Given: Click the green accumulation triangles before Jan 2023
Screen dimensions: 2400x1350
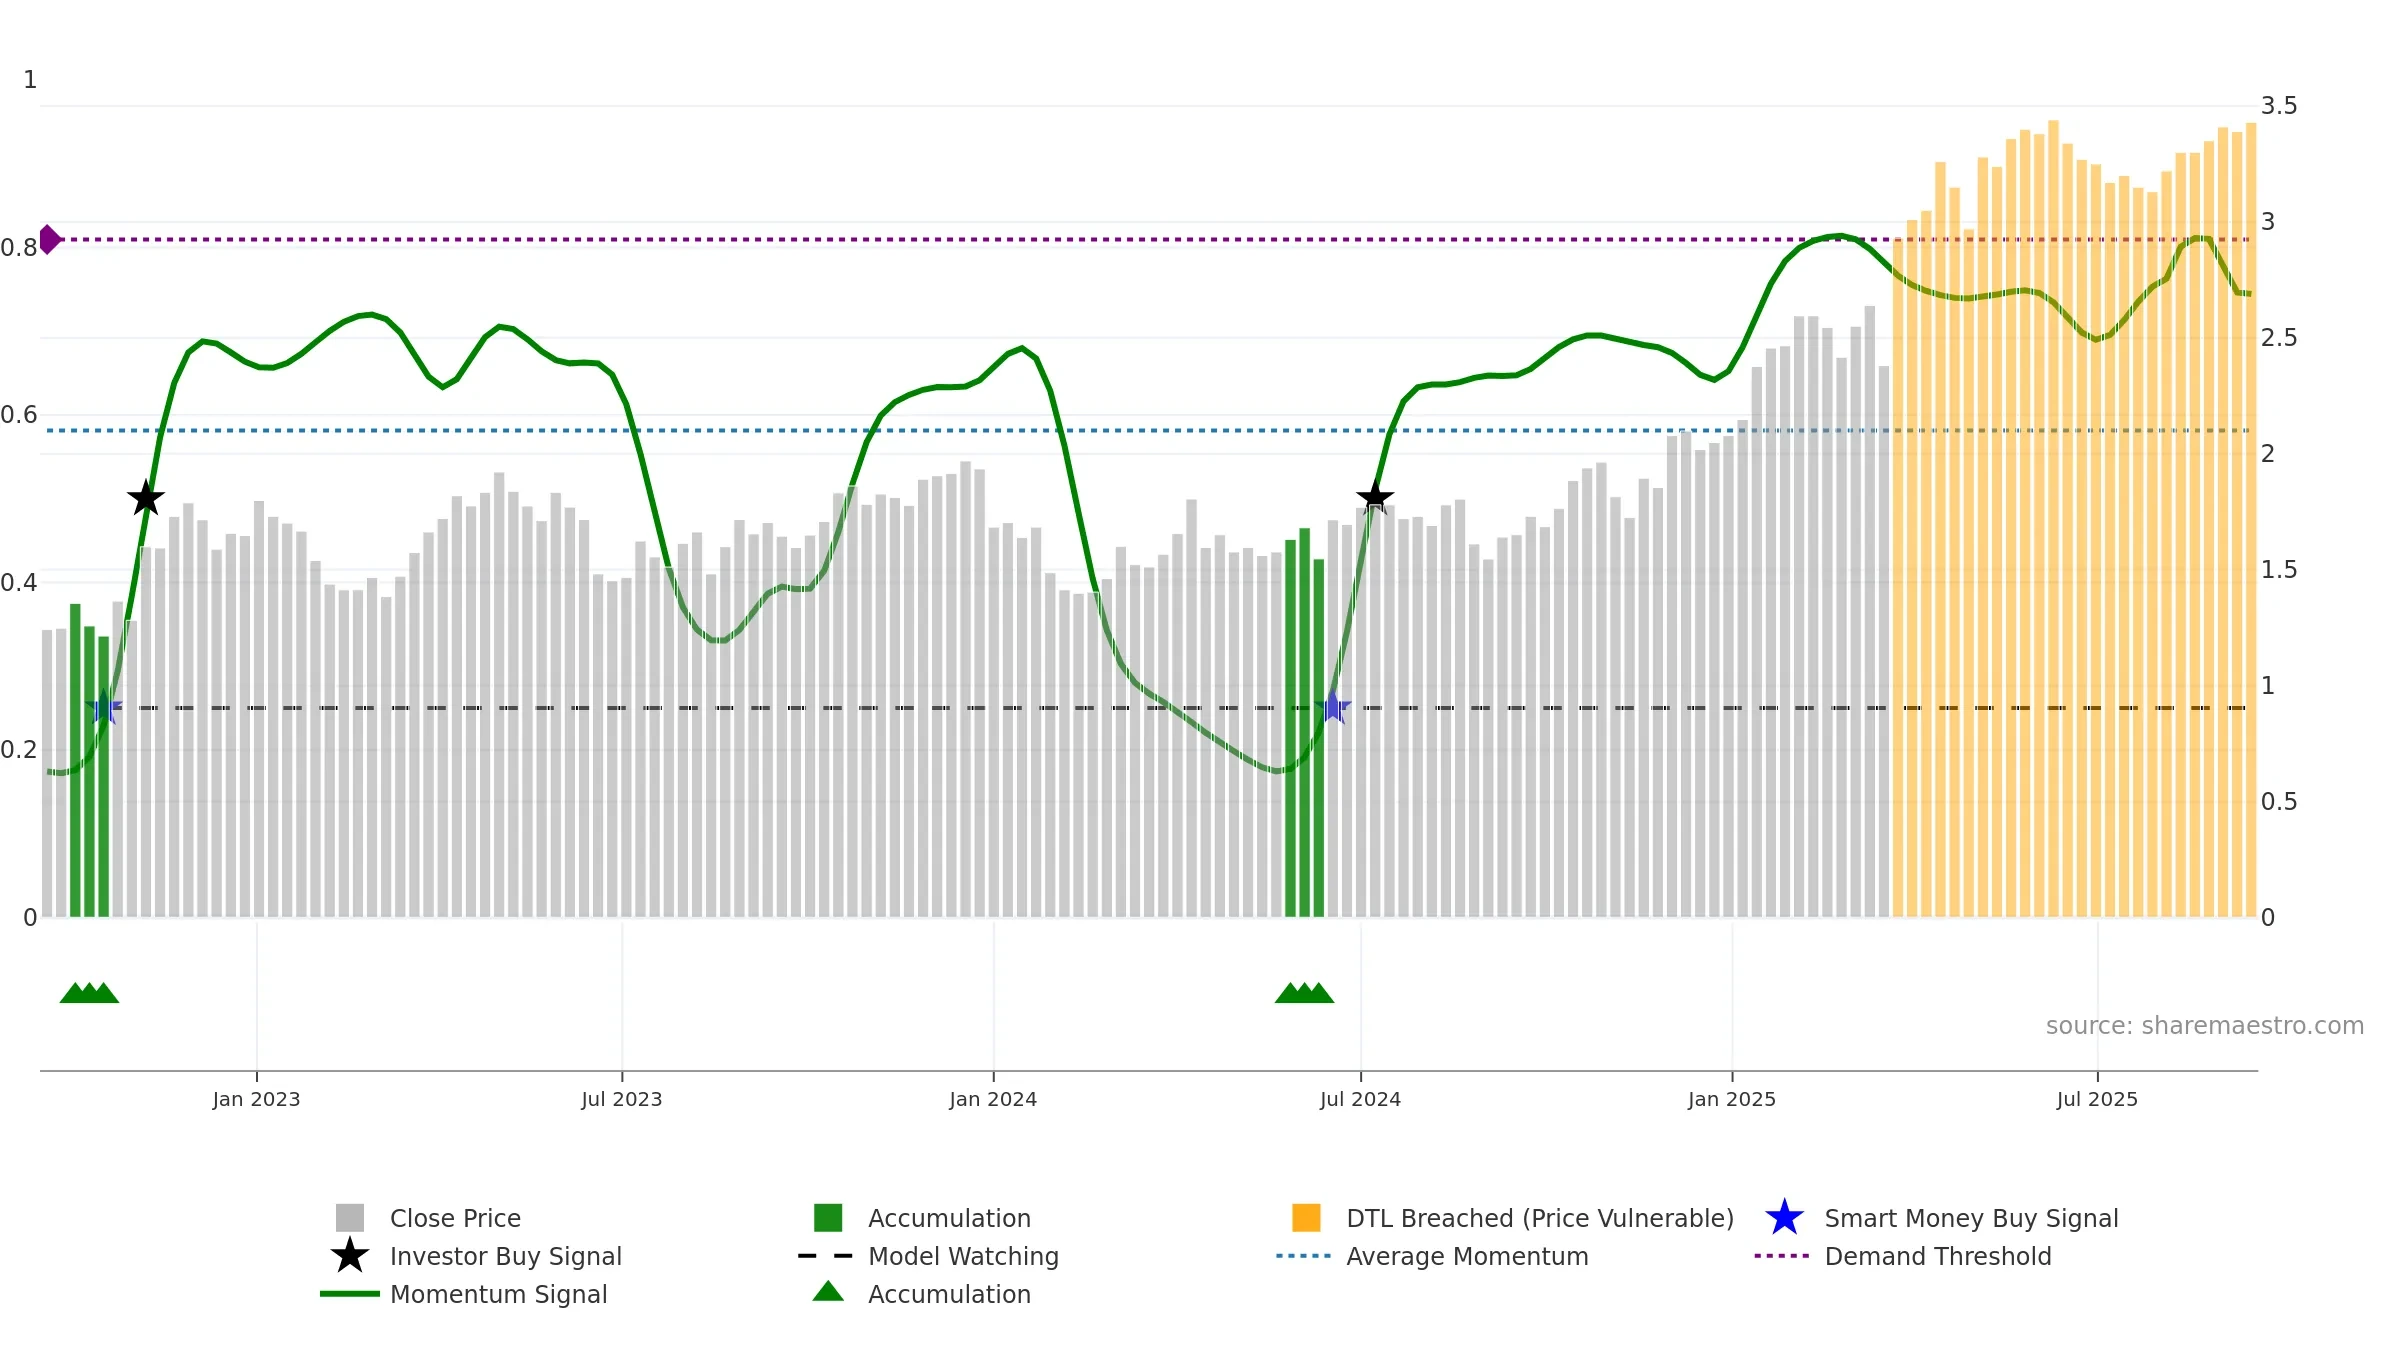Looking at the screenshot, I should point(89,993).
